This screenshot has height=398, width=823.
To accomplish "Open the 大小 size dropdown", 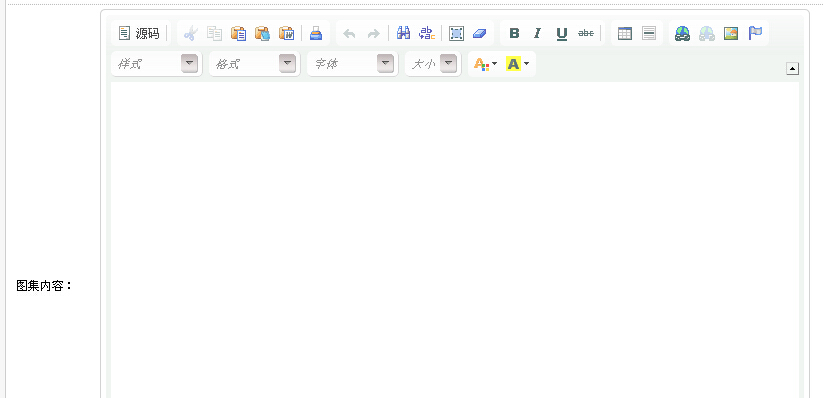I will pos(433,64).
